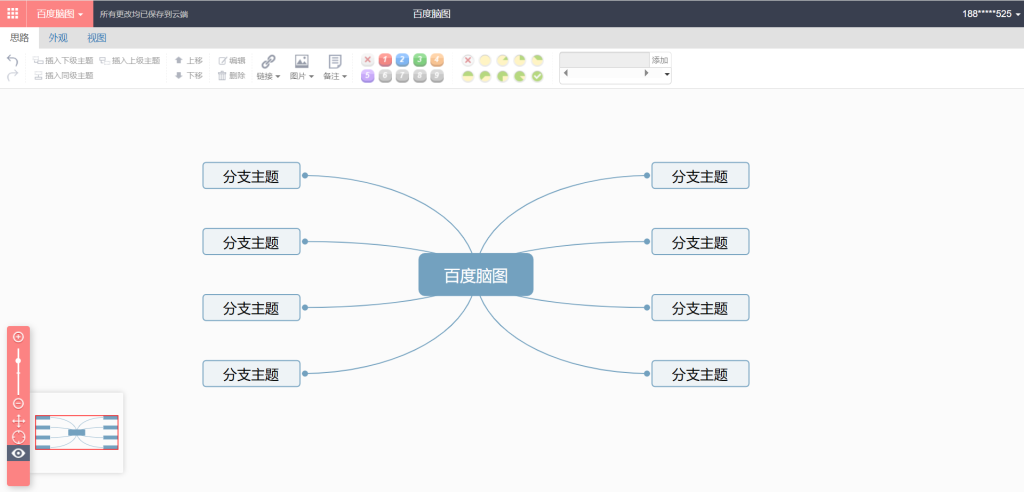Set priority 4 orange icon
This screenshot has width=1024, height=492.
[x=437, y=60]
